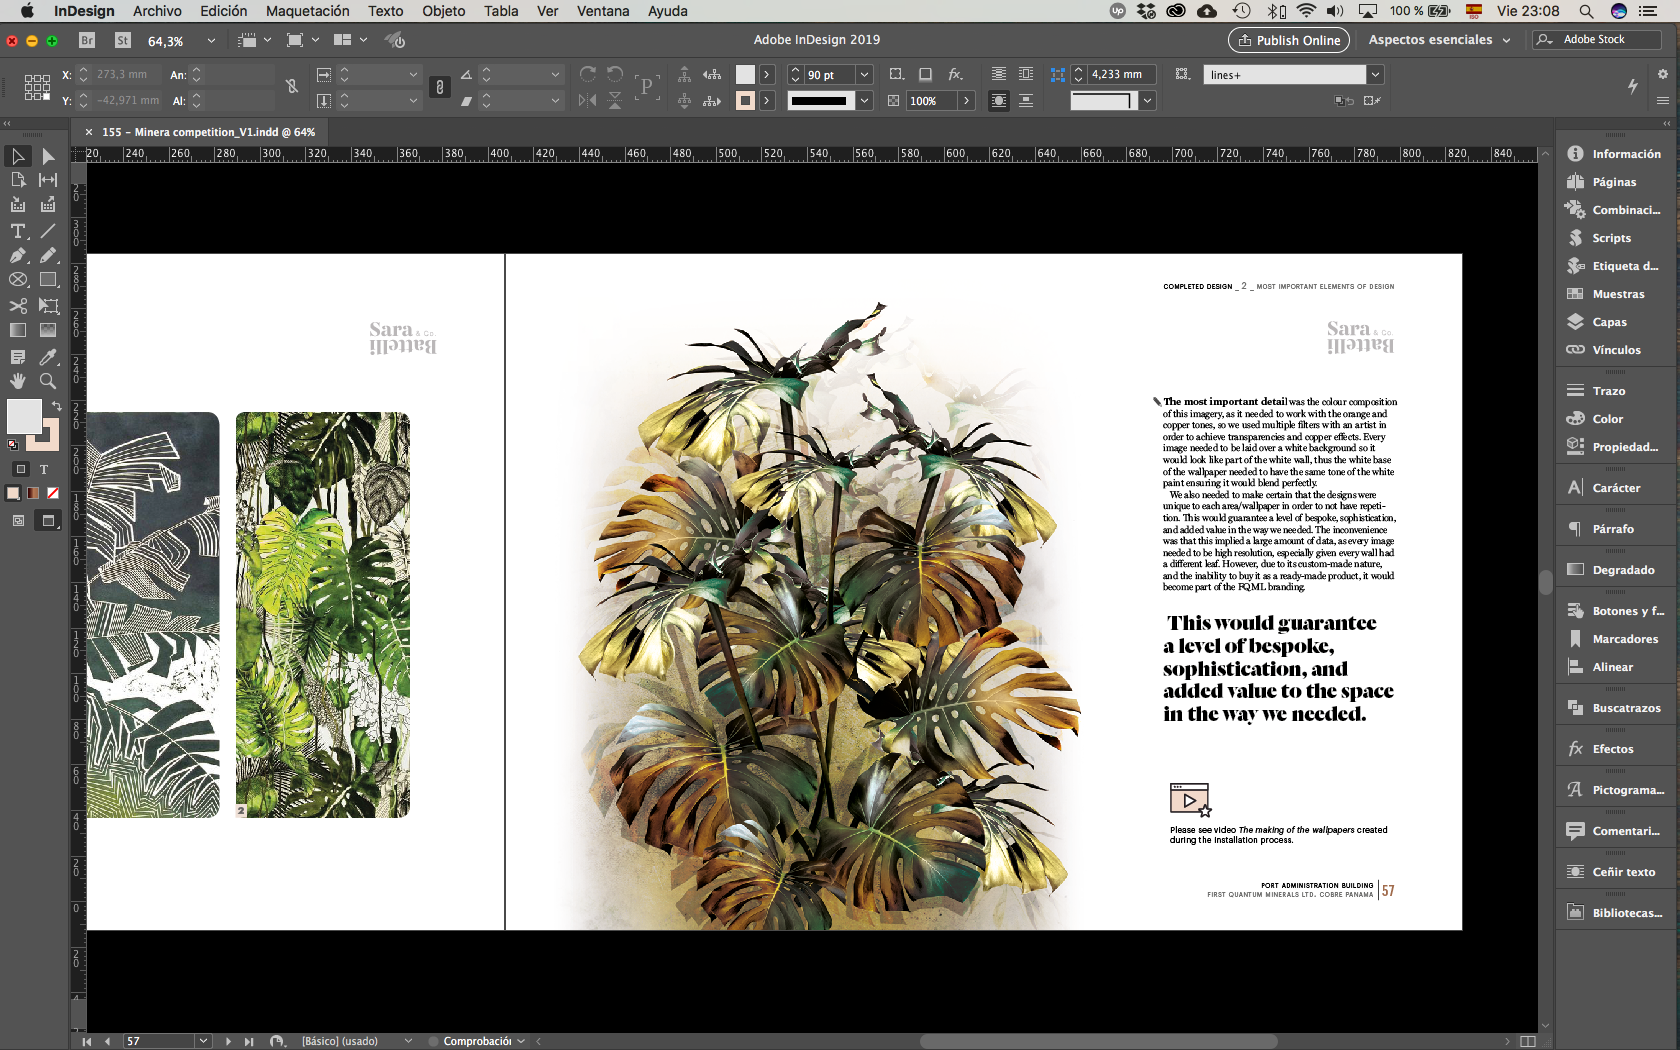Select the Rectangle Frame tool
Image resolution: width=1680 pixels, height=1050 pixels.
pyautogui.click(x=18, y=280)
